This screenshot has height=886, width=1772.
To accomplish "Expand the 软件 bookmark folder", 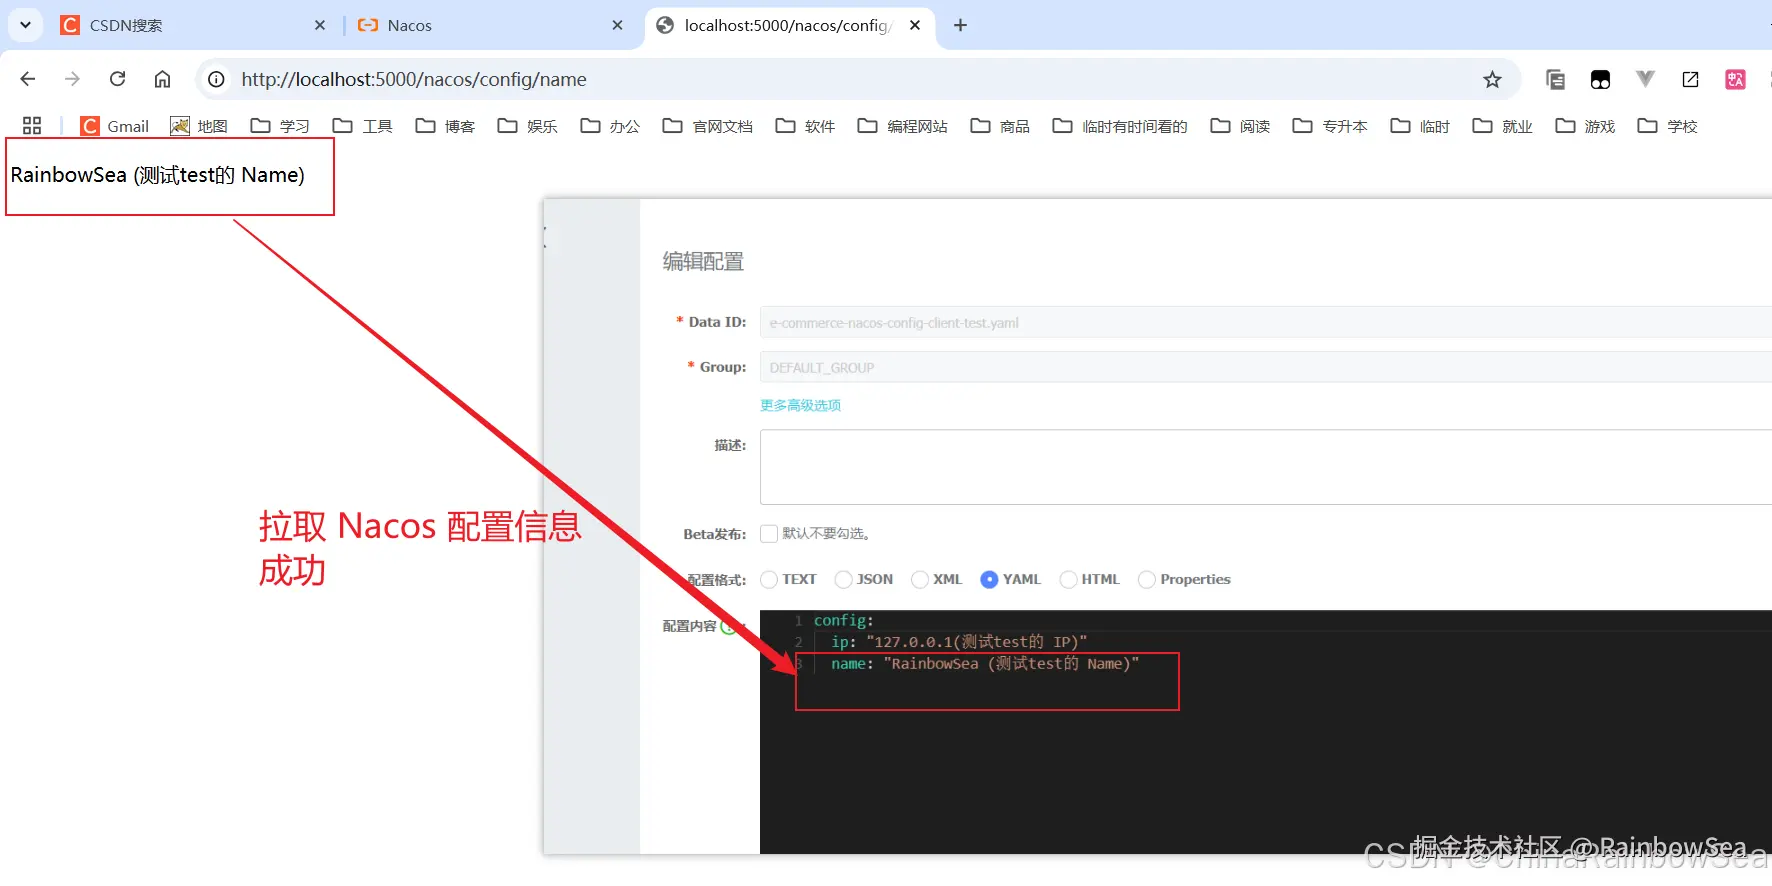I will coord(805,126).
